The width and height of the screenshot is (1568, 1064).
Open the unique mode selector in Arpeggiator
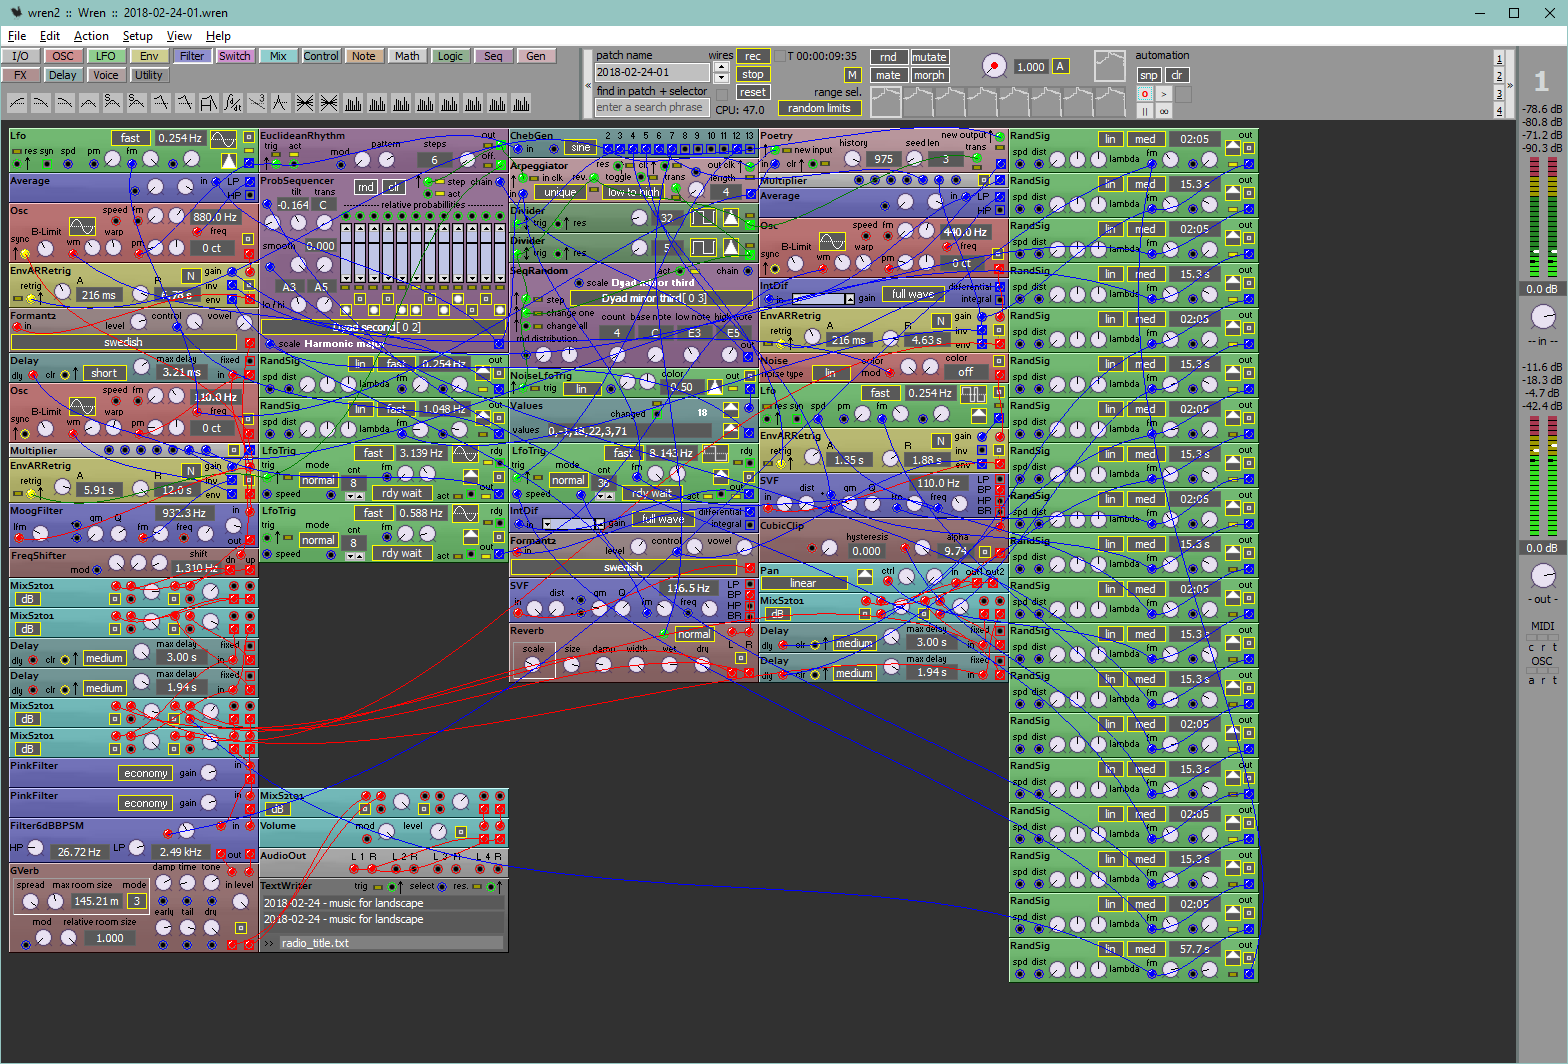click(x=560, y=192)
